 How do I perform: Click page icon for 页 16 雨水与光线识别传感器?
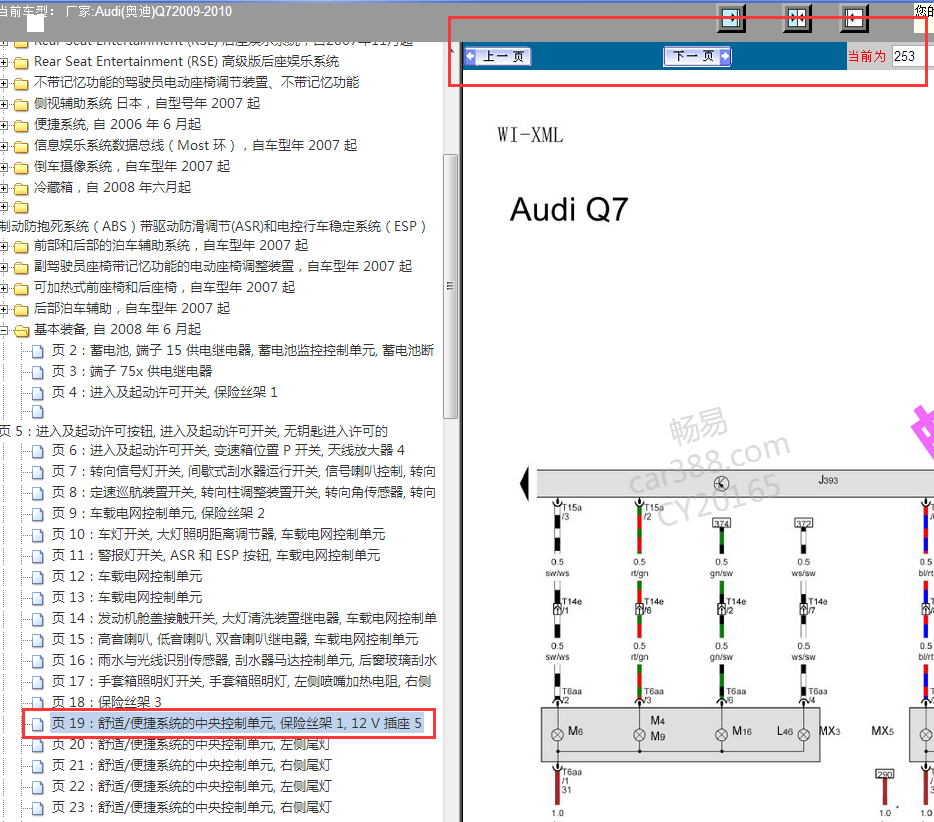[x=38, y=661]
